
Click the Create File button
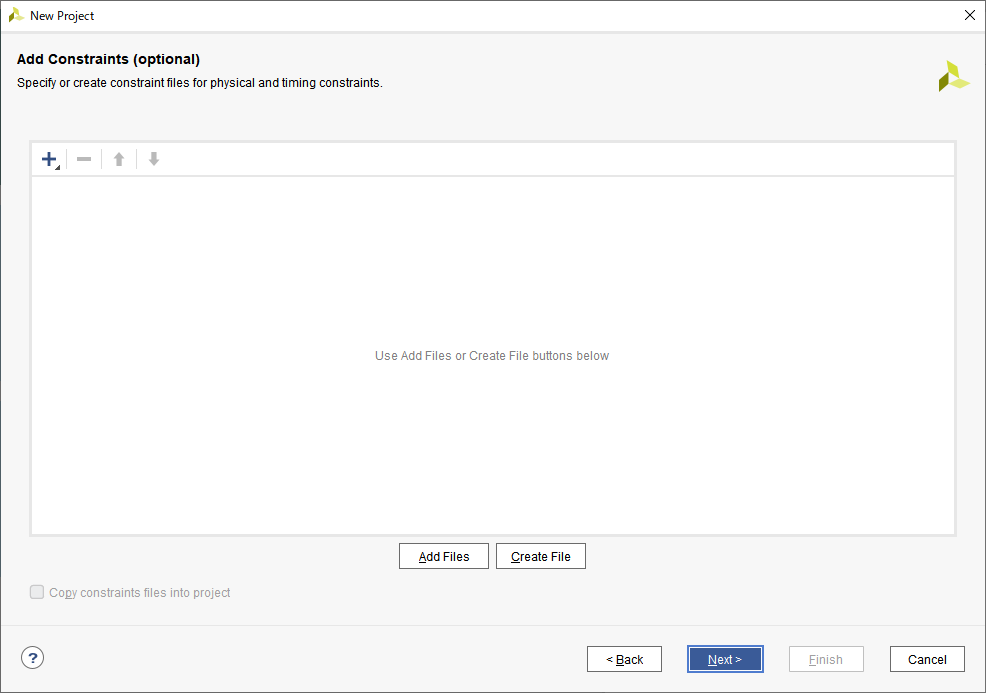coord(541,556)
